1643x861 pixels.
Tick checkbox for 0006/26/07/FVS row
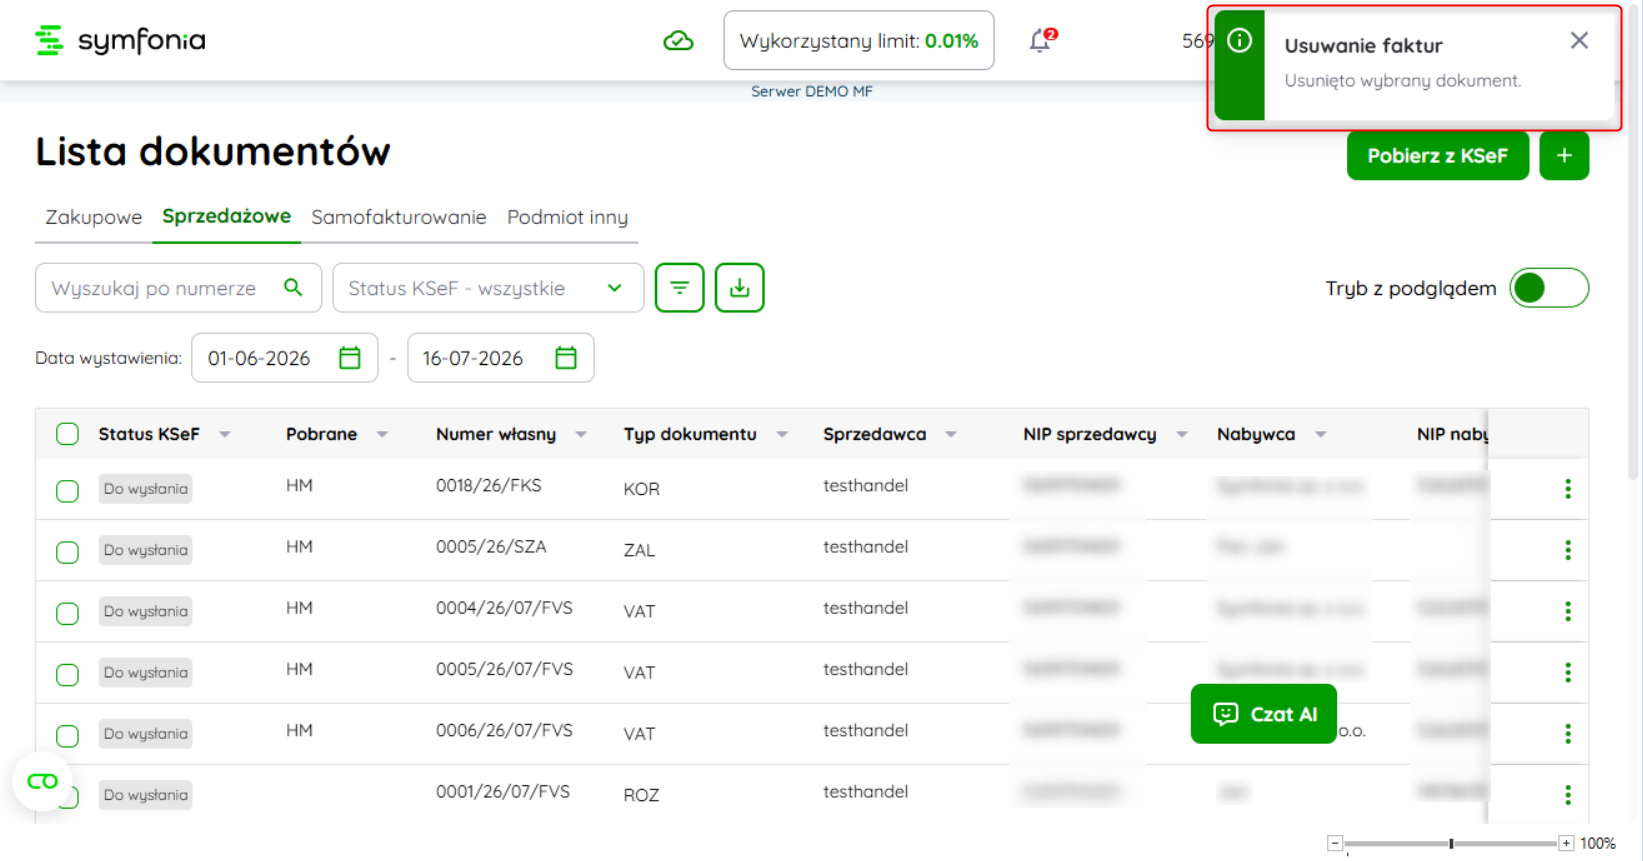pyautogui.click(x=67, y=736)
